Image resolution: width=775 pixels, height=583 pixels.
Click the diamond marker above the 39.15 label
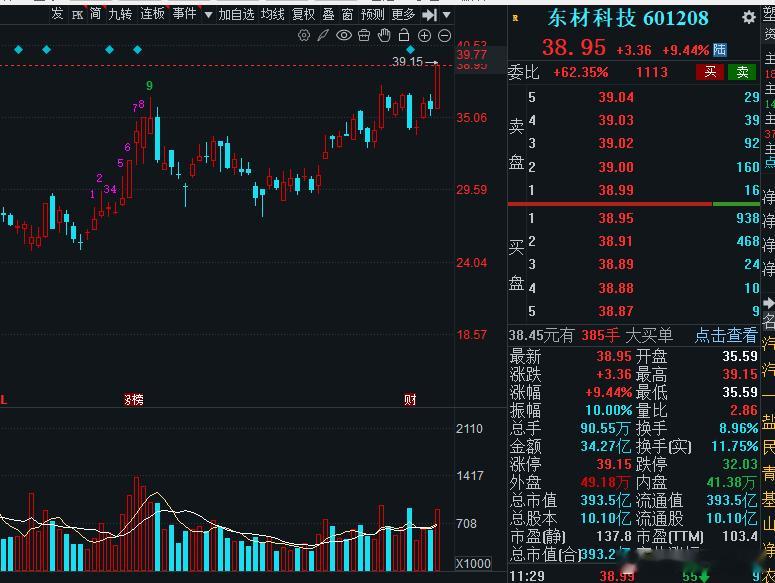tap(410, 49)
